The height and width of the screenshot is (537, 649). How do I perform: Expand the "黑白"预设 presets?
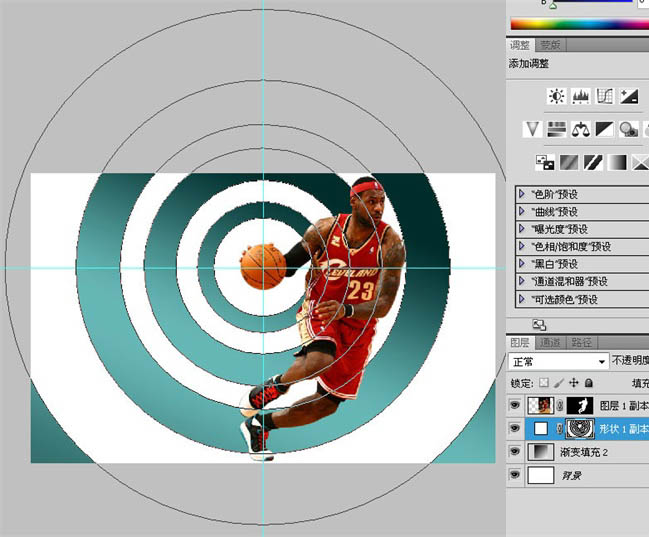click(x=522, y=264)
